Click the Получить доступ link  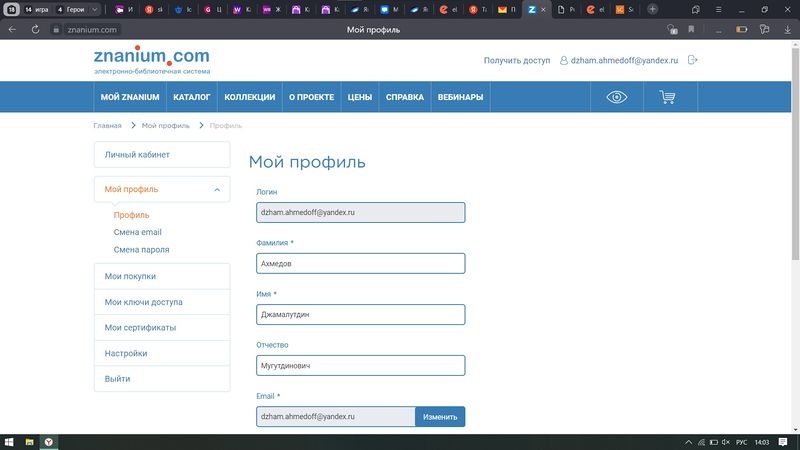click(516, 60)
